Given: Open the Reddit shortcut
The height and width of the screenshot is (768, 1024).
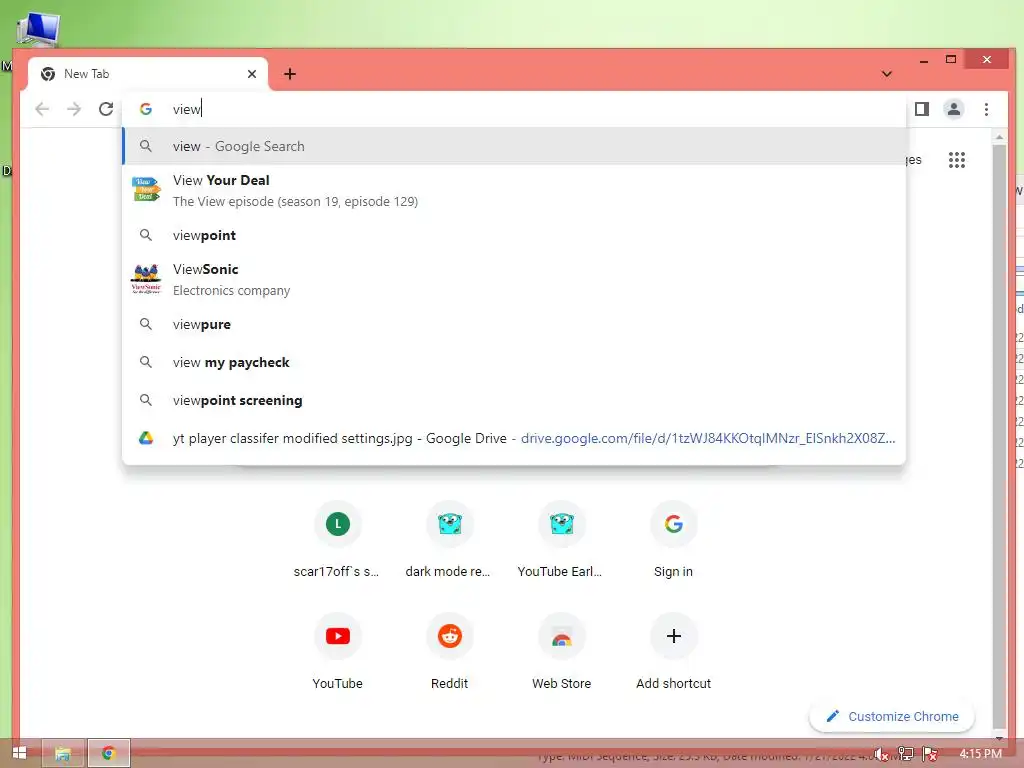Looking at the screenshot, I should (449, 652).
